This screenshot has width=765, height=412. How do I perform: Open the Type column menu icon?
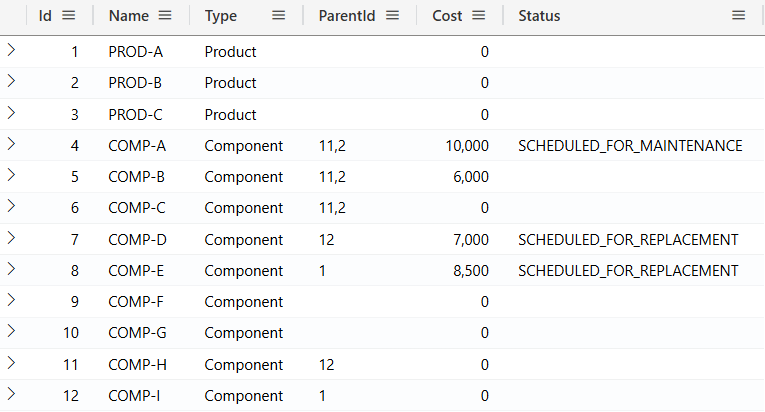(279, 16)
